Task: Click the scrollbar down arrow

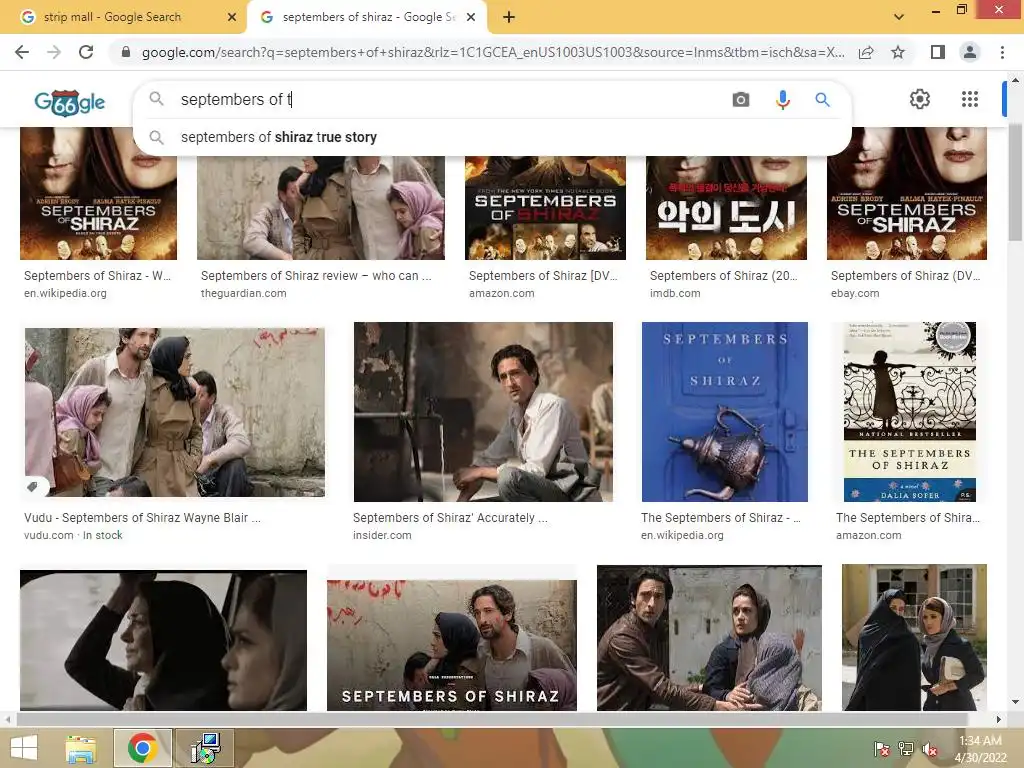Action: point(1015,703)
